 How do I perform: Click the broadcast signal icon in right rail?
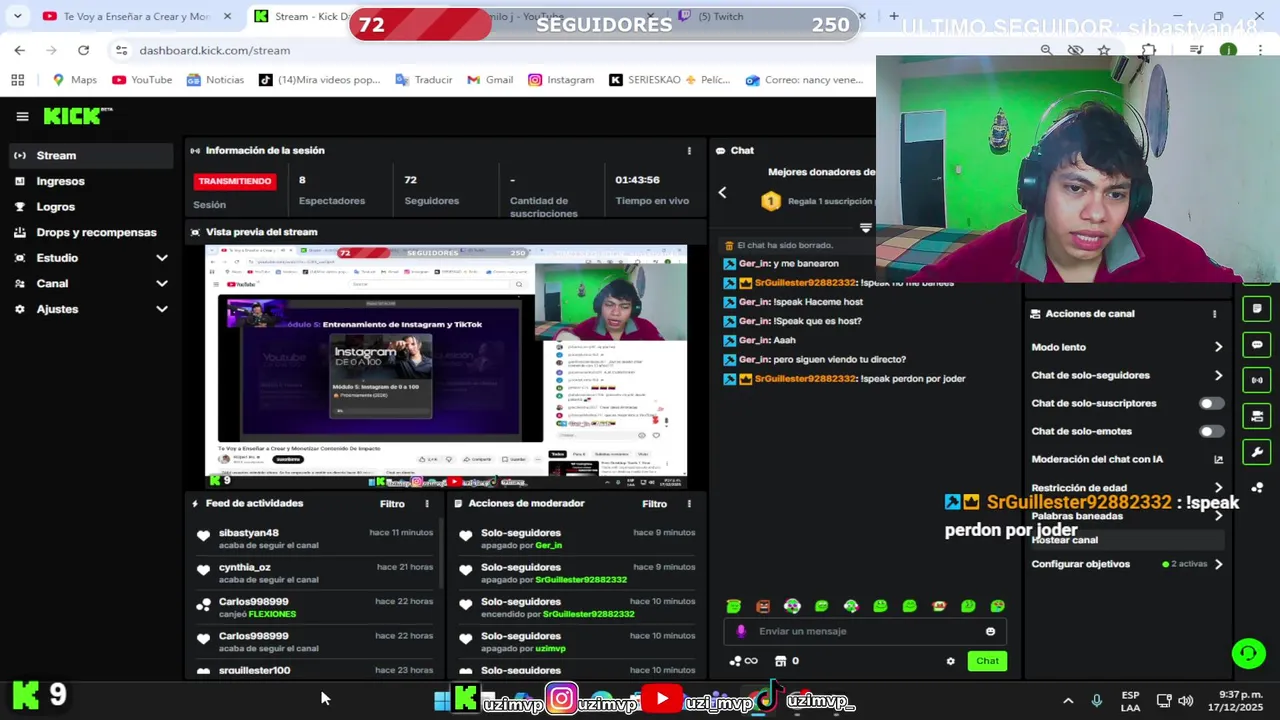pos(1257,380)
